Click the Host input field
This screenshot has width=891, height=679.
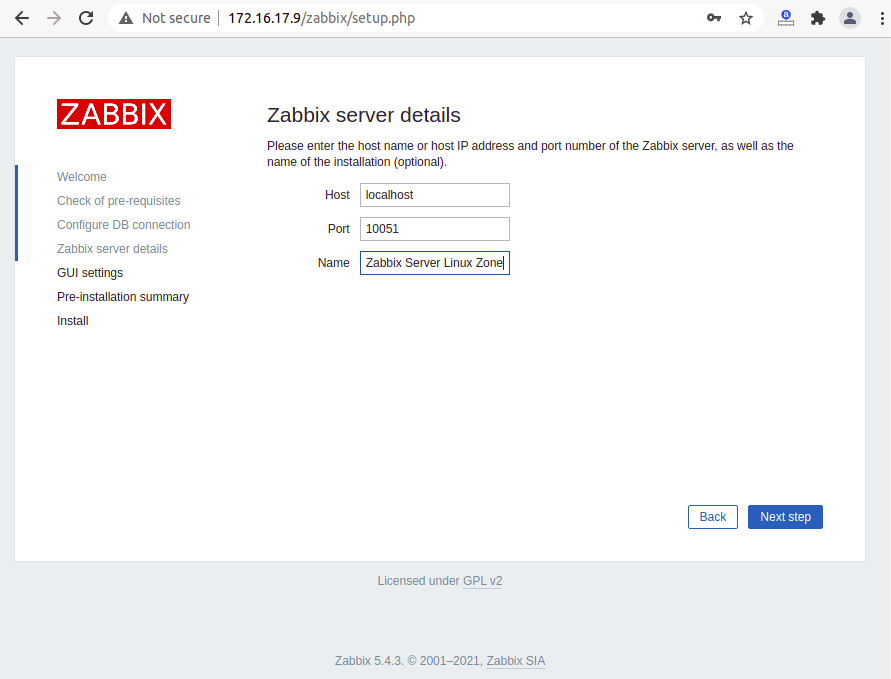click(435, 195)
